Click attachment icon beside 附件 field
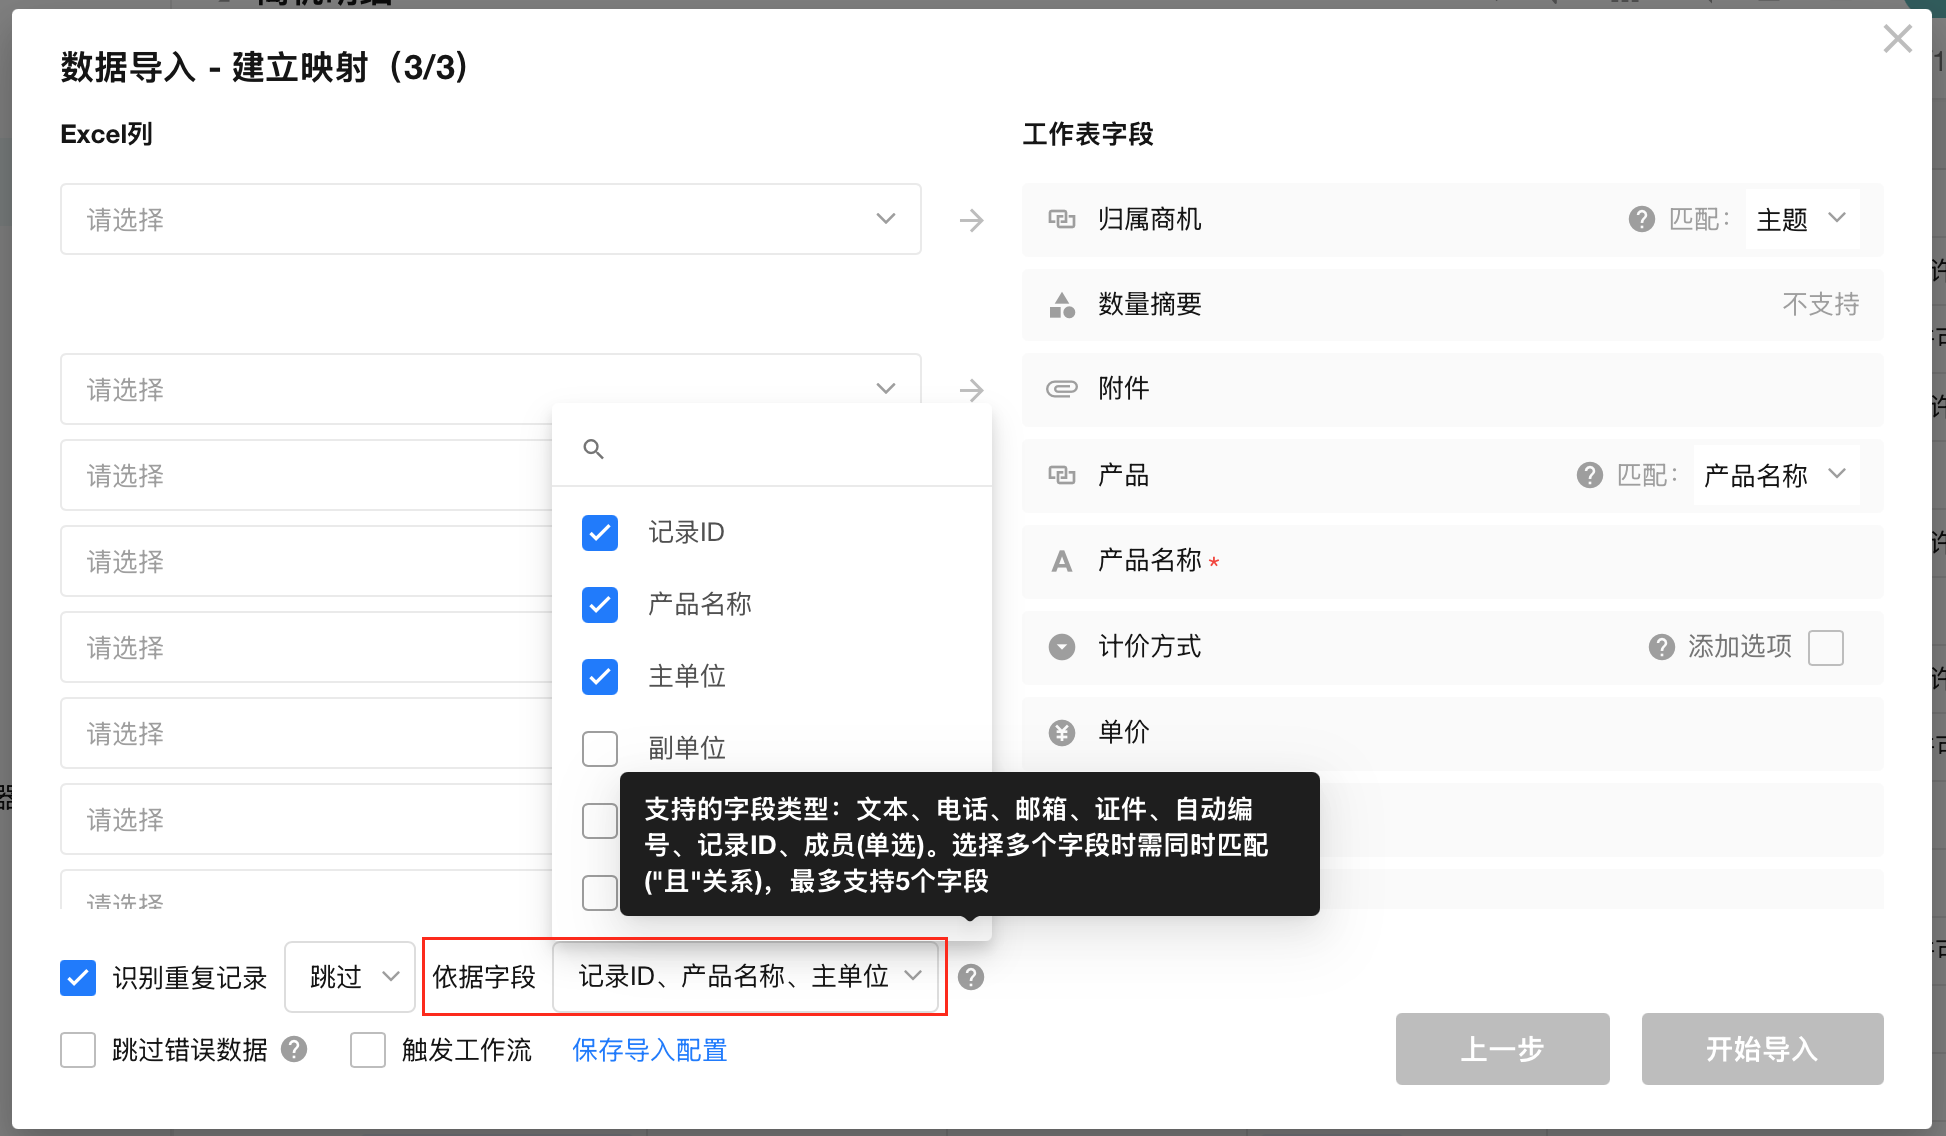The width and height of the screenshot is (1946, 1136). click(1061, 389)
